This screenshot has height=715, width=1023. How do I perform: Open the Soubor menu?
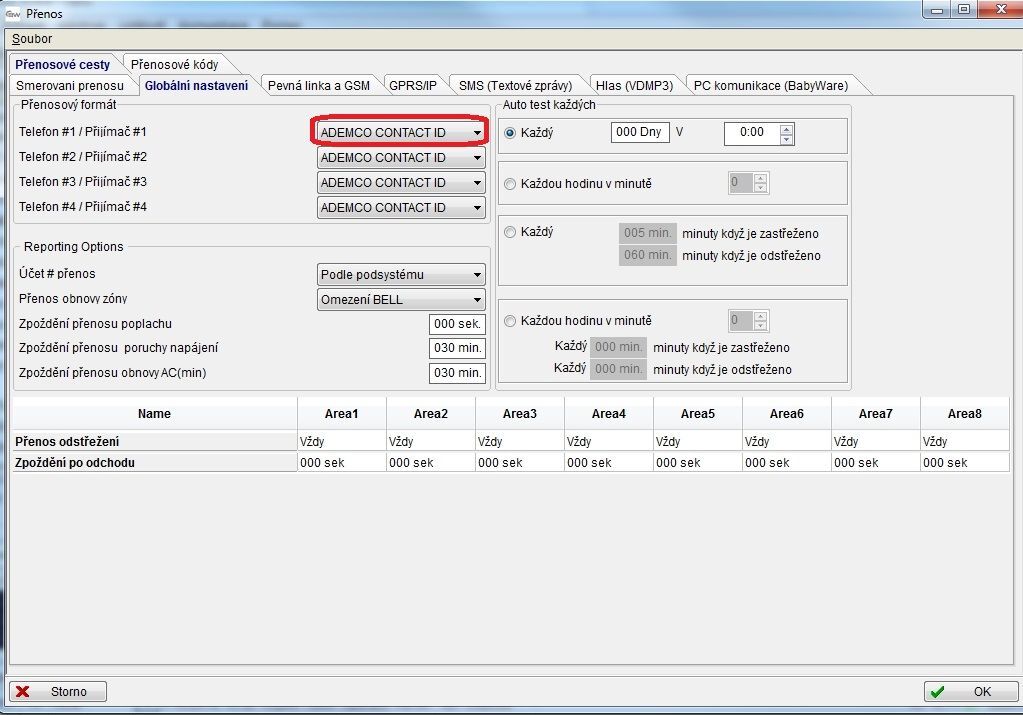[32, 39]
